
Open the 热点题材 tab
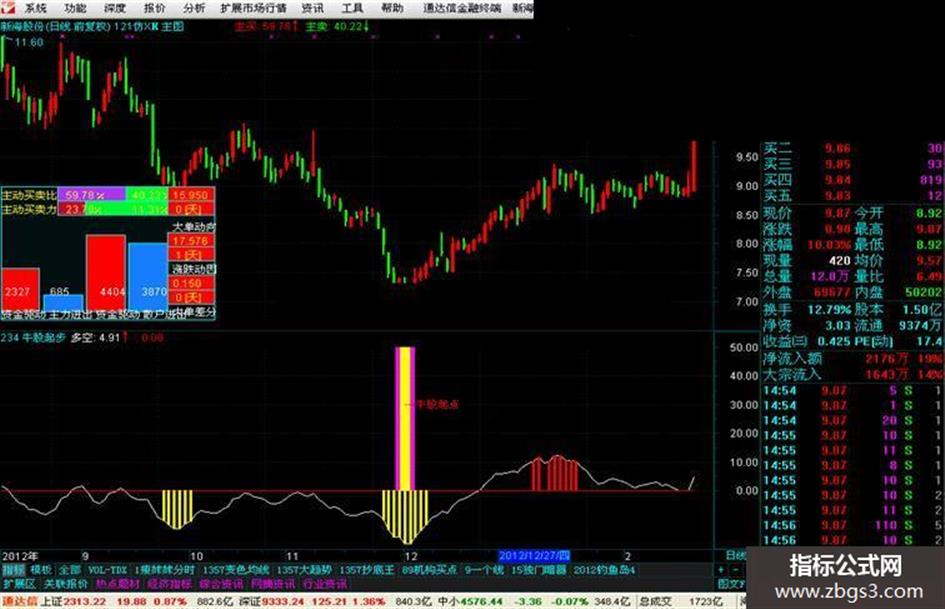118,584
